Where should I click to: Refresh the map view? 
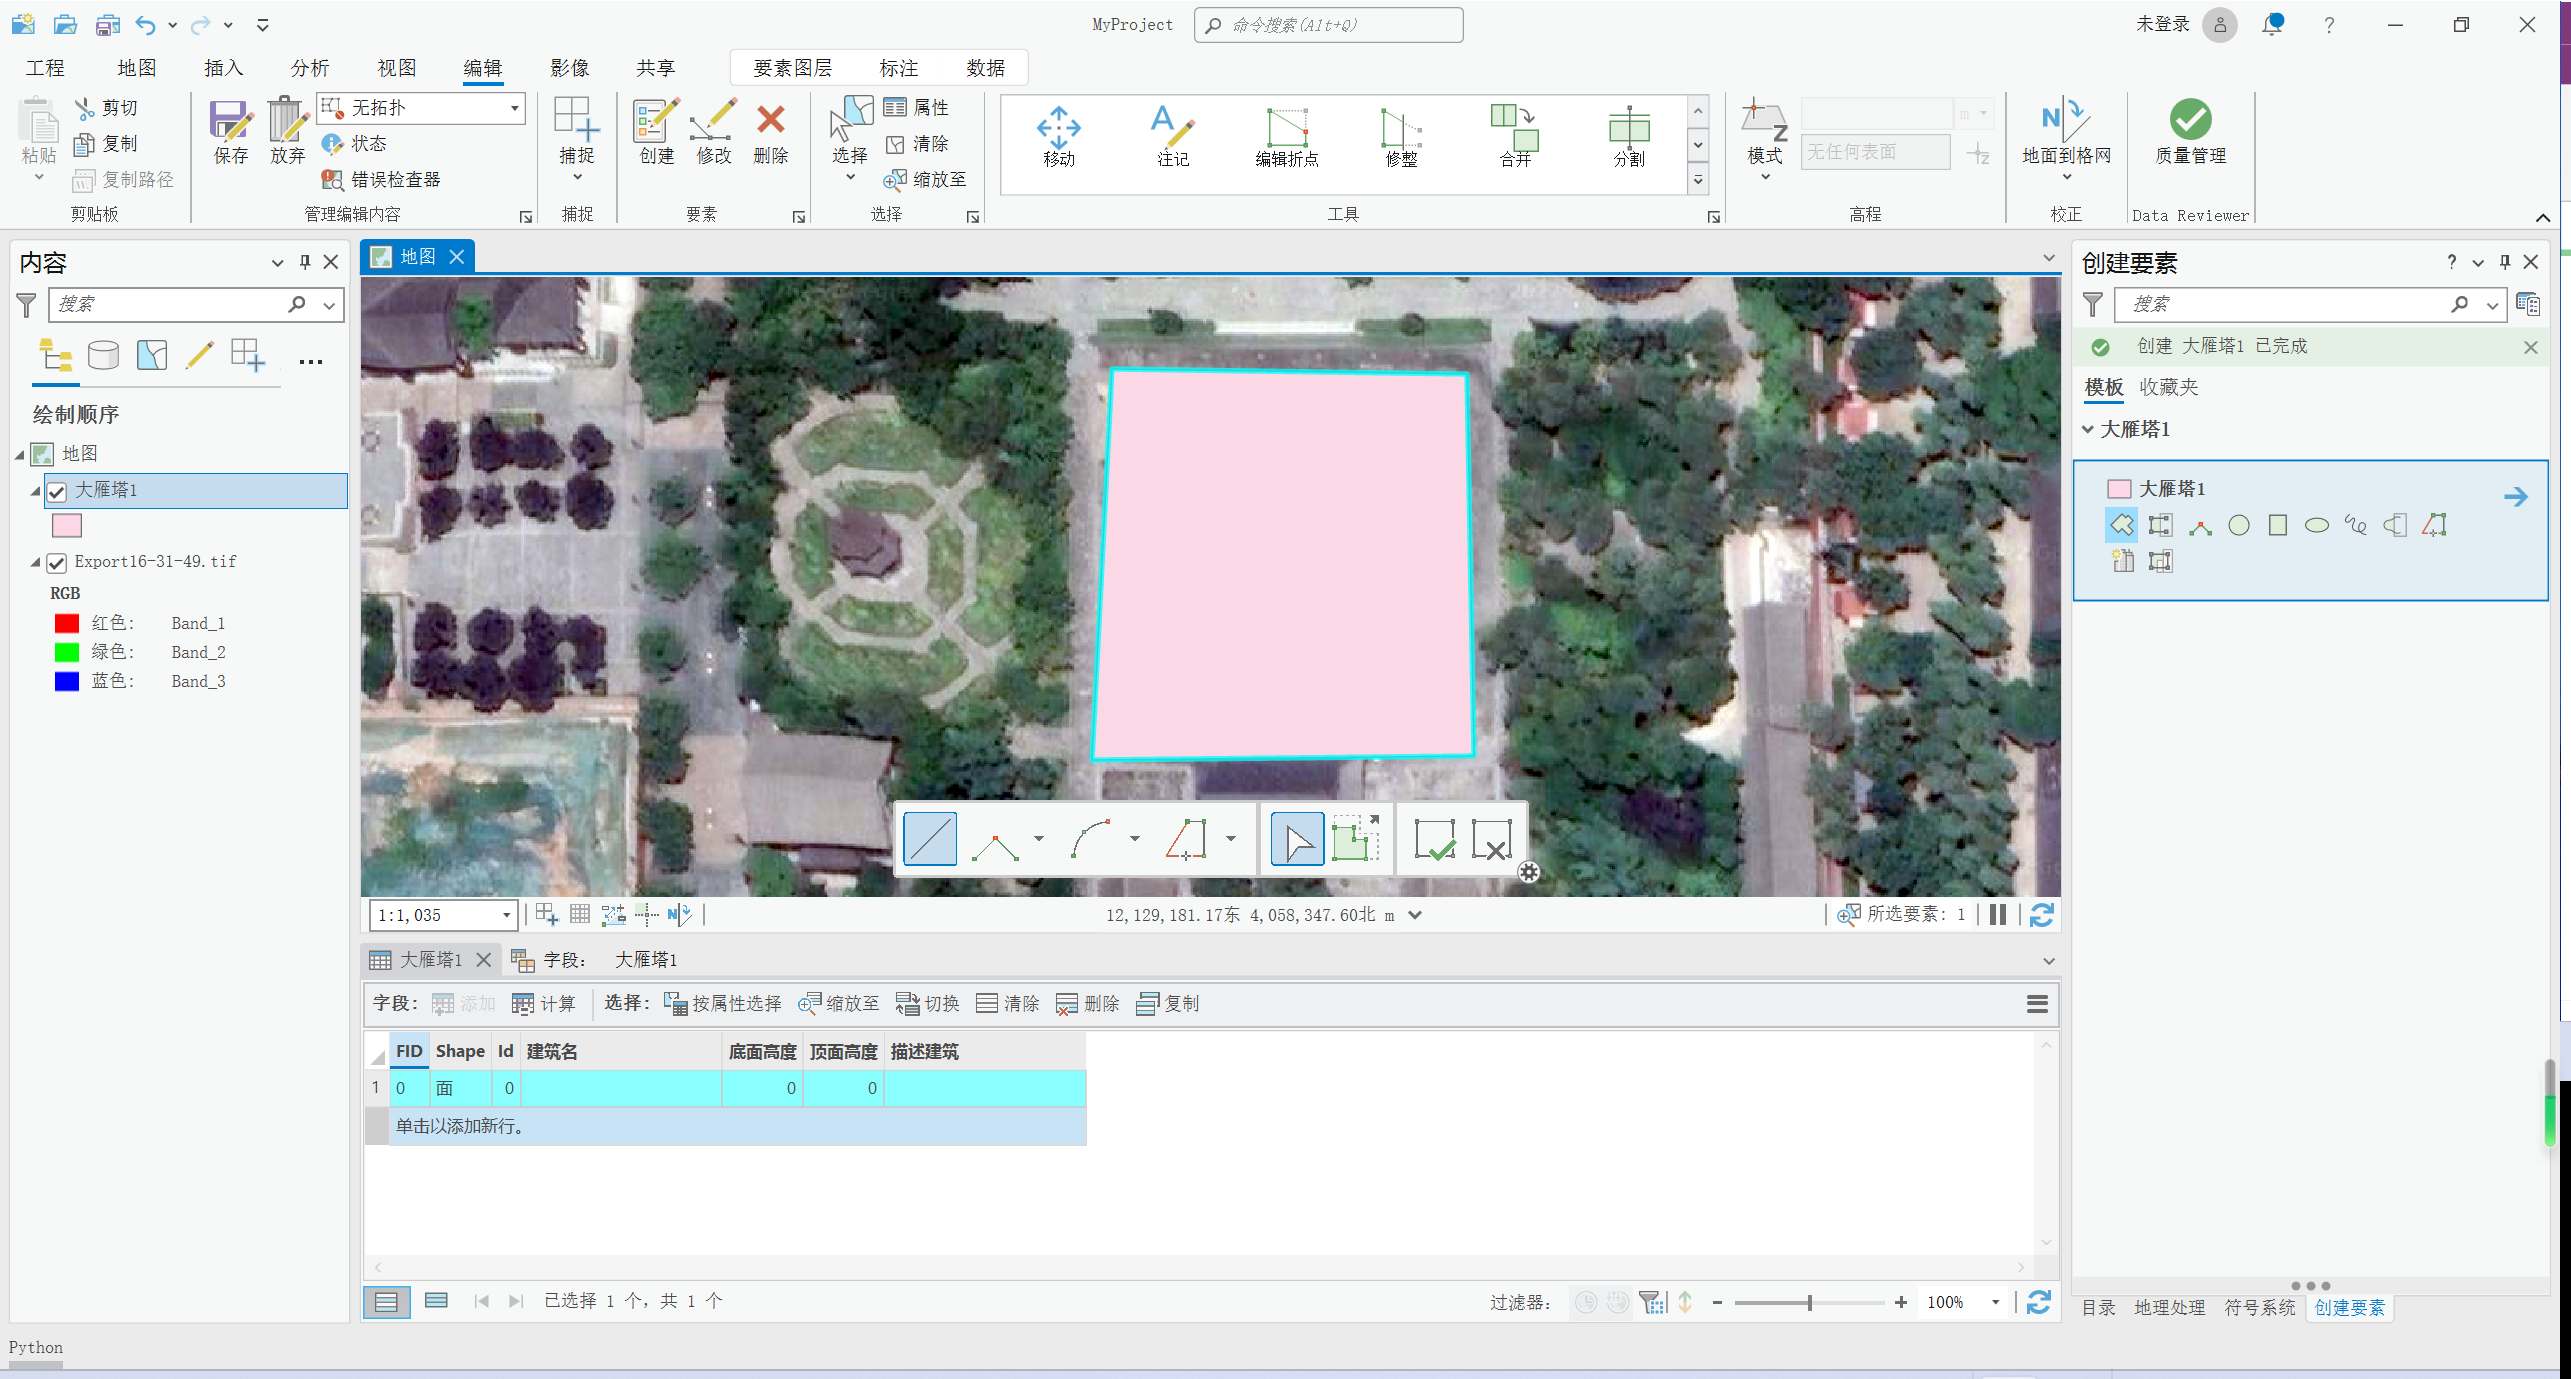pyautogui.click(x=2041, y=915)
